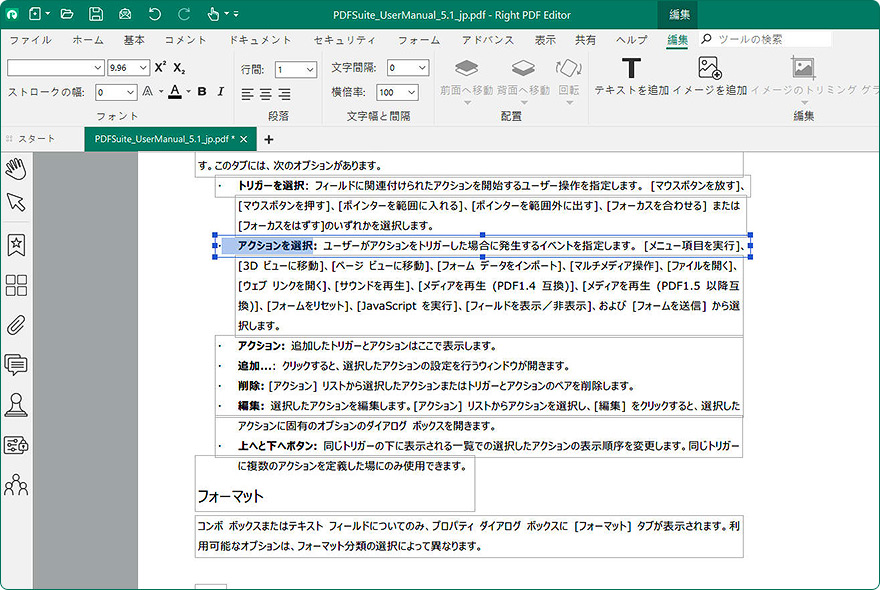The width and height of the screenshot is (880, 590).
Task: Open the font size 9.96 dropdown
Action: click(x=143, y=68)
